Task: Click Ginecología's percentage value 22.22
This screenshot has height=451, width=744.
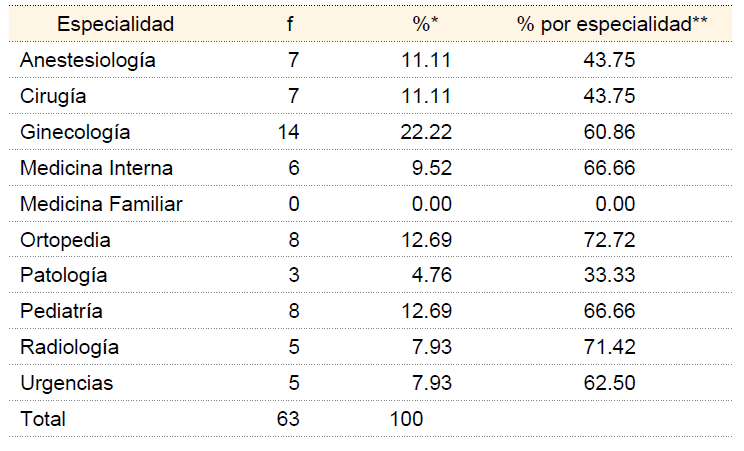Action: coord(430,132)
